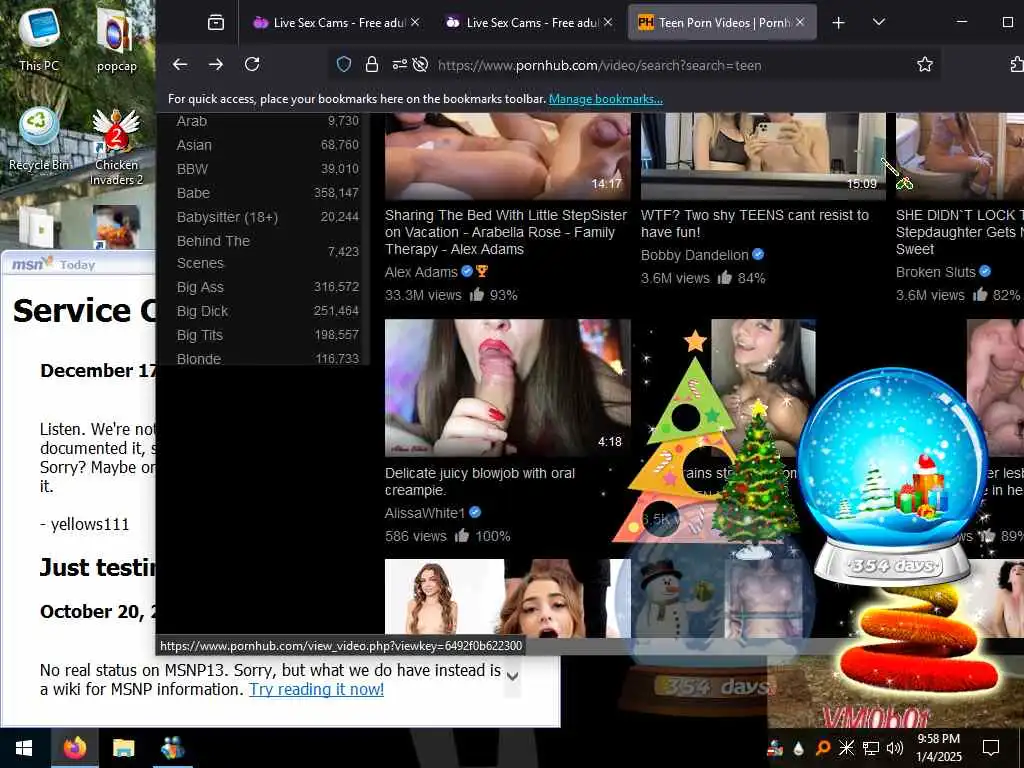Open the Action Center notification icon
Image resolution: width=1024 pixels, height=768 pixels.
coord(991,748)
